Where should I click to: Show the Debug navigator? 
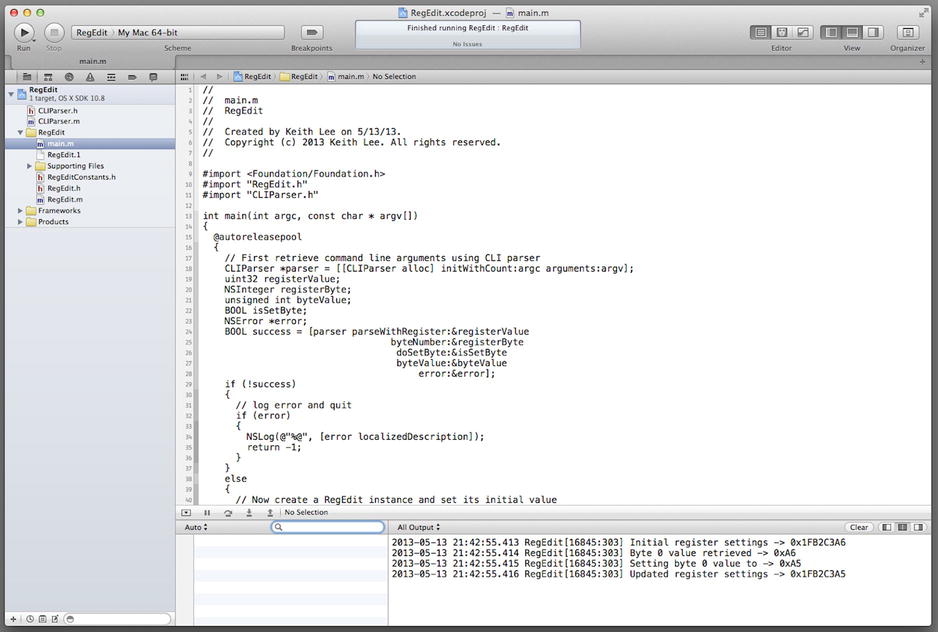(111, 77)
